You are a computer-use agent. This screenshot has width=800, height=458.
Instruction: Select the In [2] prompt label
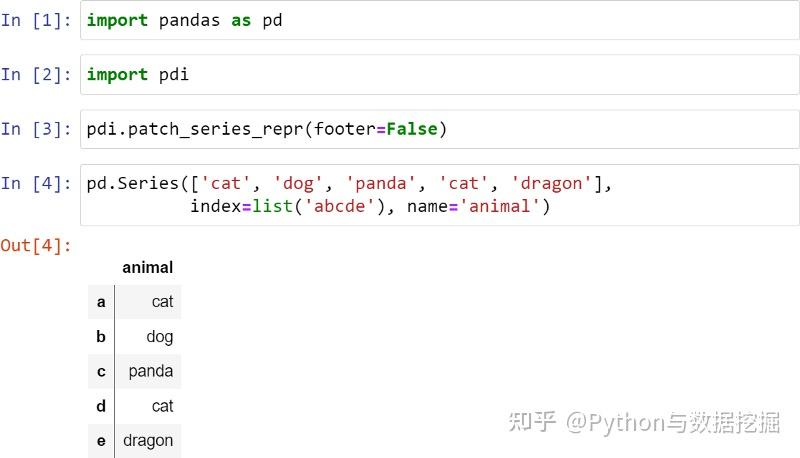36,74
